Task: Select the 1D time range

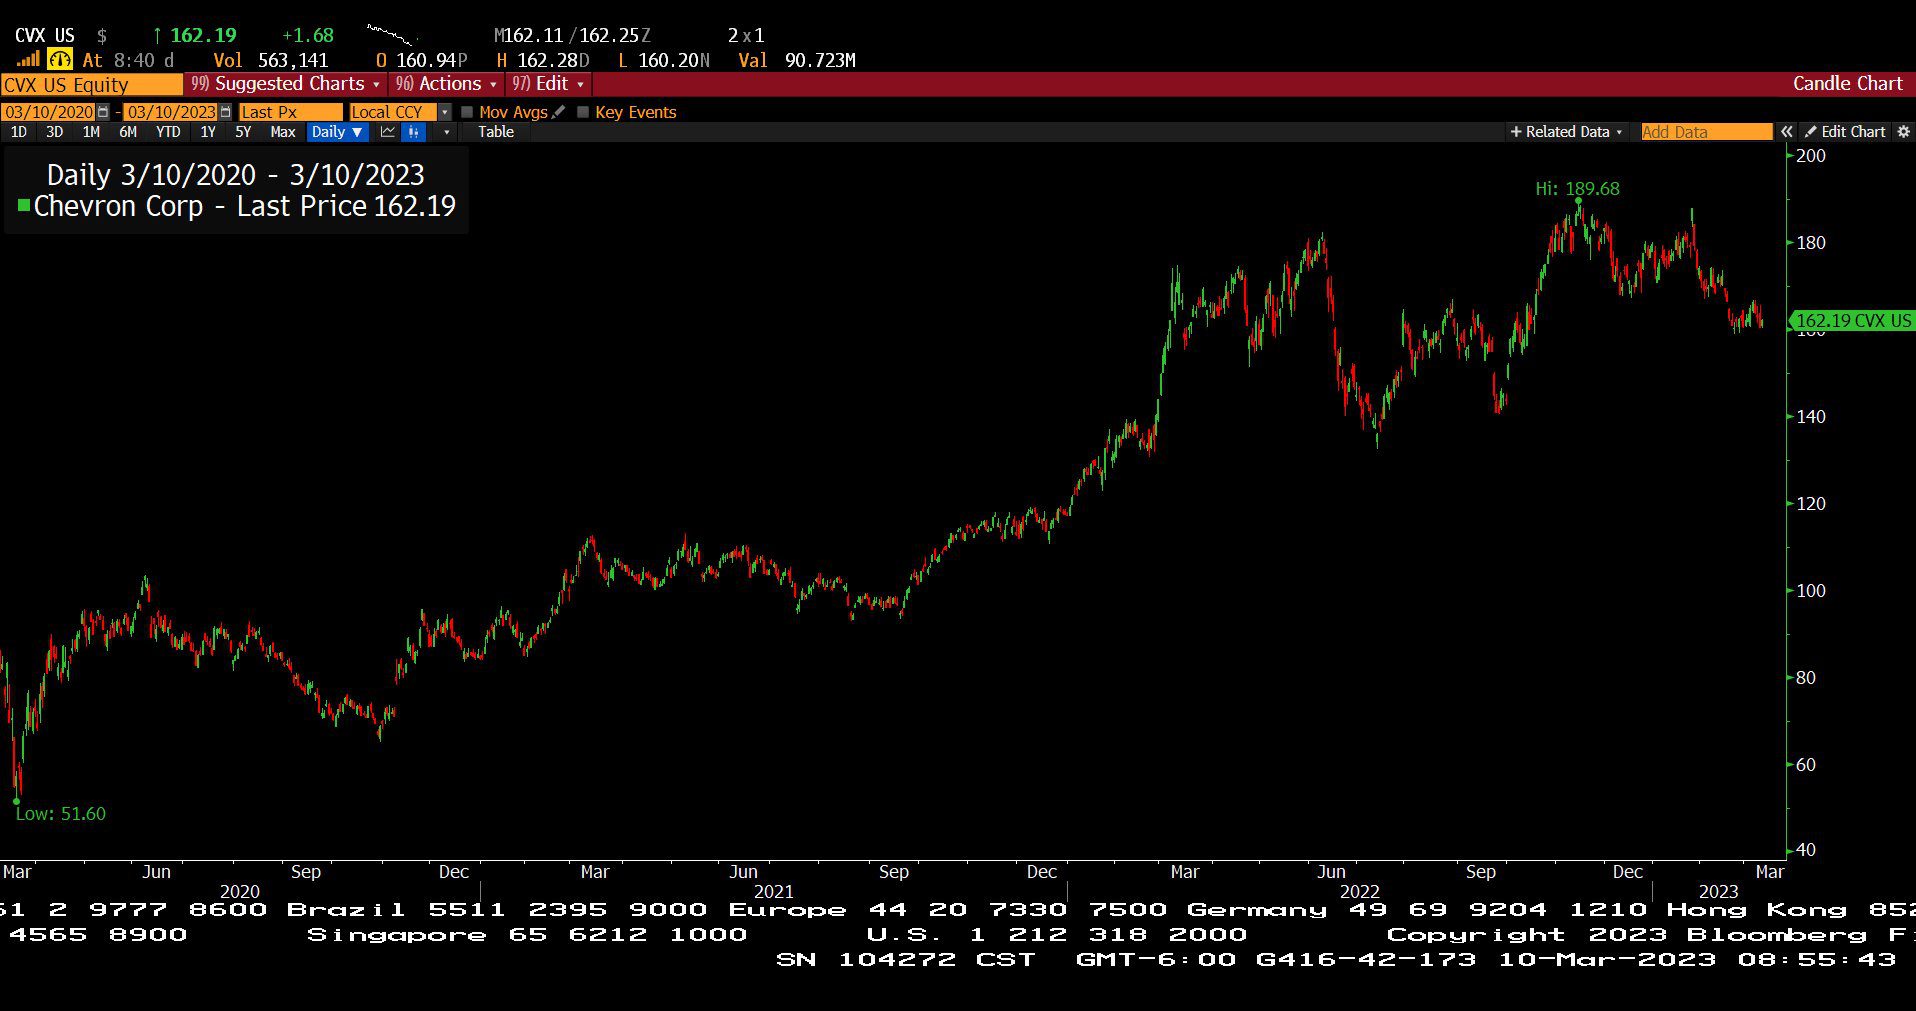Action: click(x=18, y=132)
